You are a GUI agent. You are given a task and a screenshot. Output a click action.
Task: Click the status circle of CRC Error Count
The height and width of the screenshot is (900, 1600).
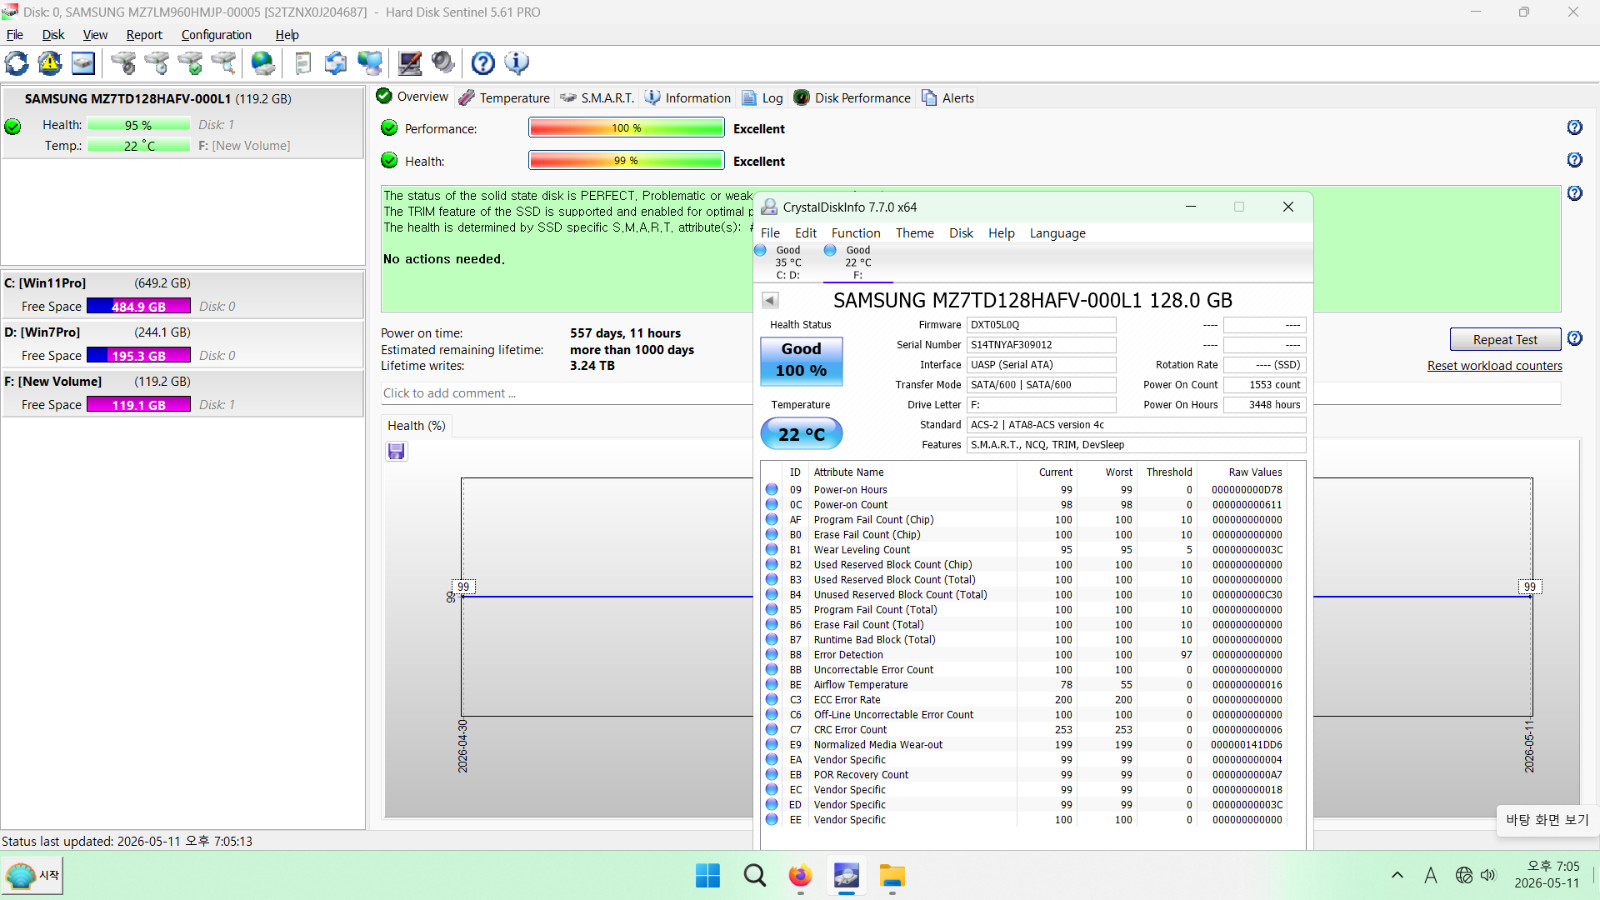[772, 730]
